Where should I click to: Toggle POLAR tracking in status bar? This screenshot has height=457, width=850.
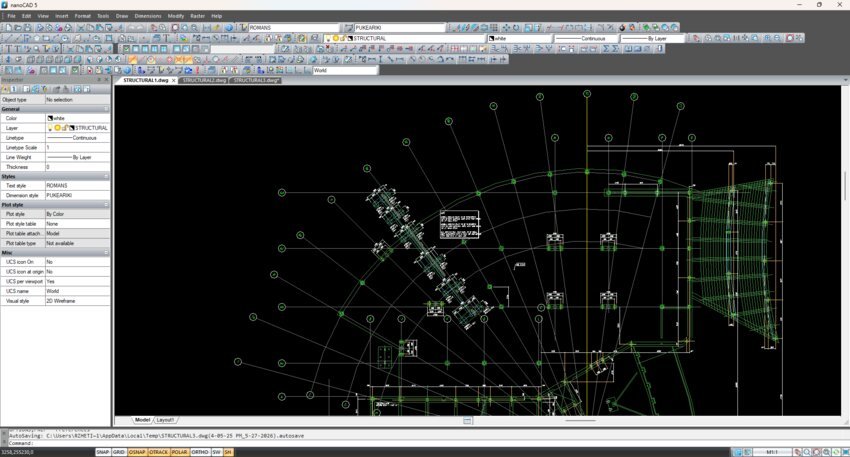pos(179,452)
